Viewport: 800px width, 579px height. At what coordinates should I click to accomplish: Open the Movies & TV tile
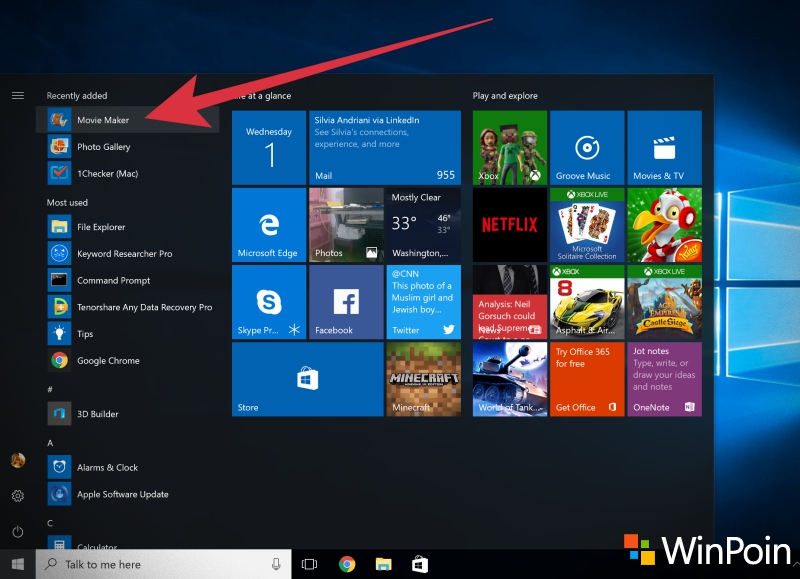point(664,147)
